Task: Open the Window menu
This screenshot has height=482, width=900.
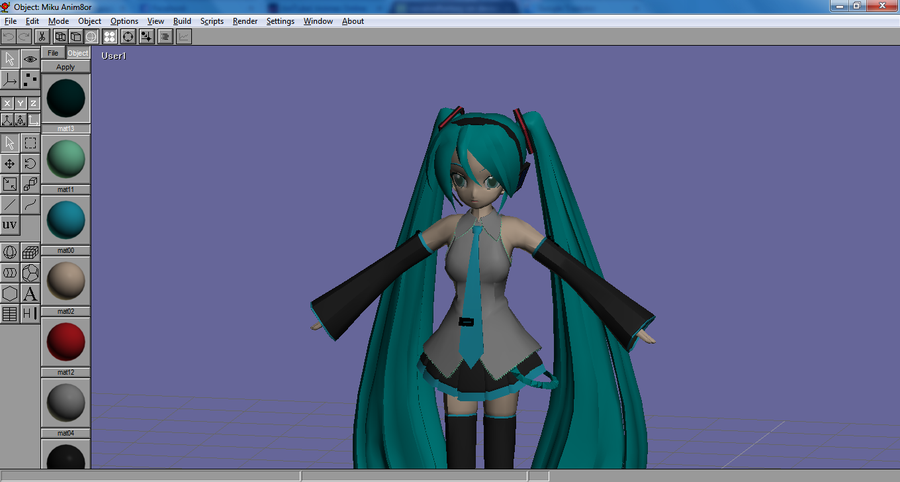Action: 318,21
